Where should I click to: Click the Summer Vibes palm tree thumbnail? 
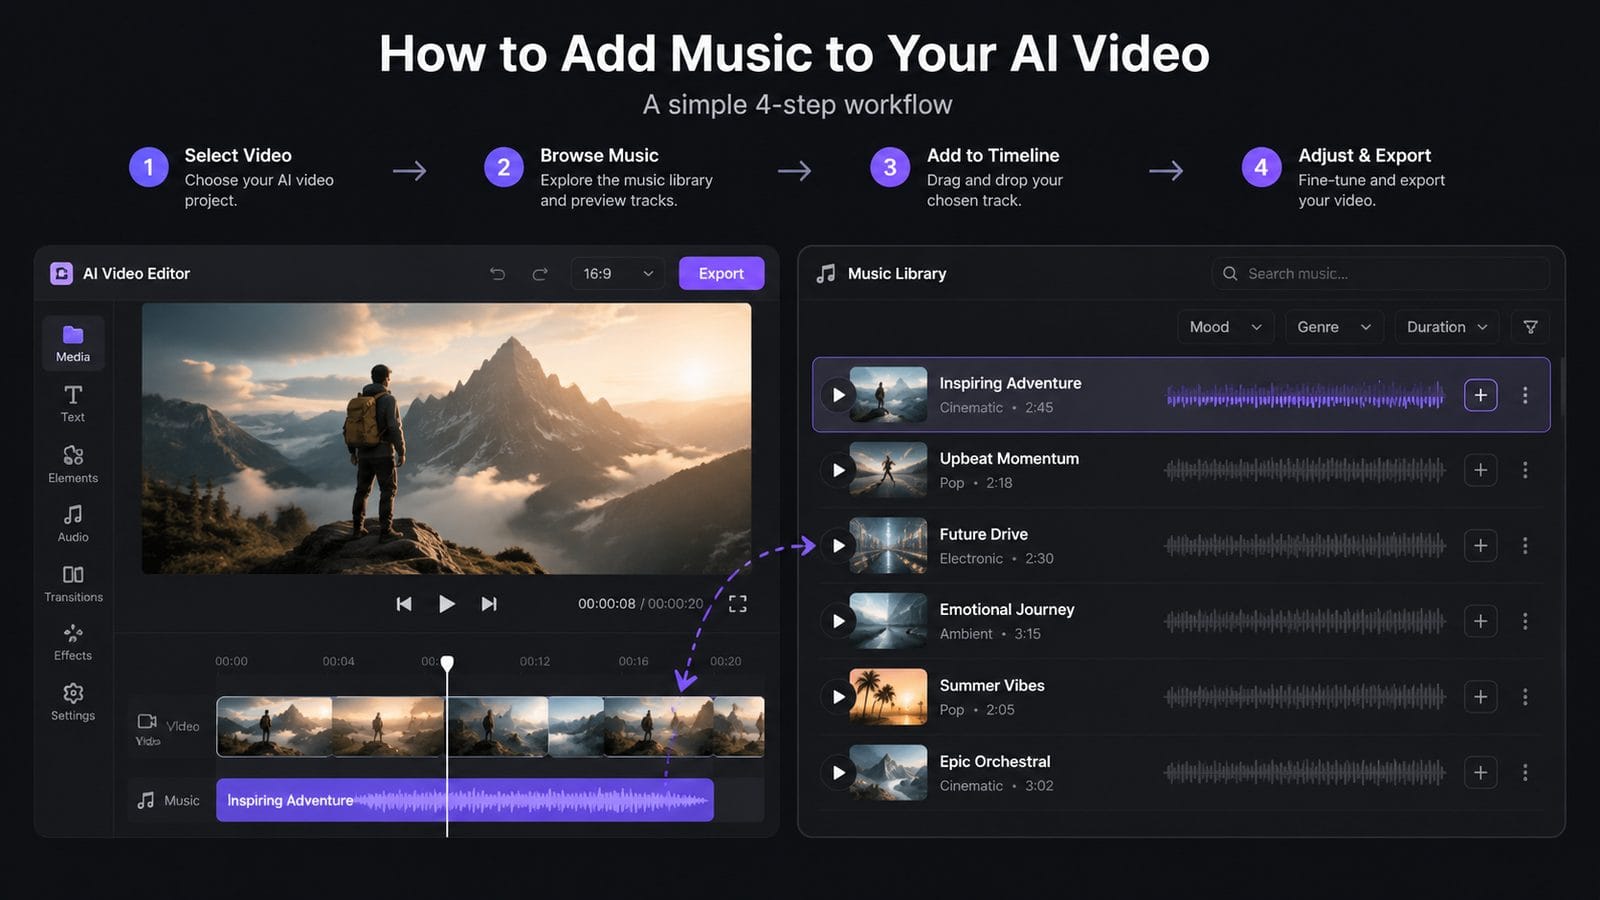888,697
